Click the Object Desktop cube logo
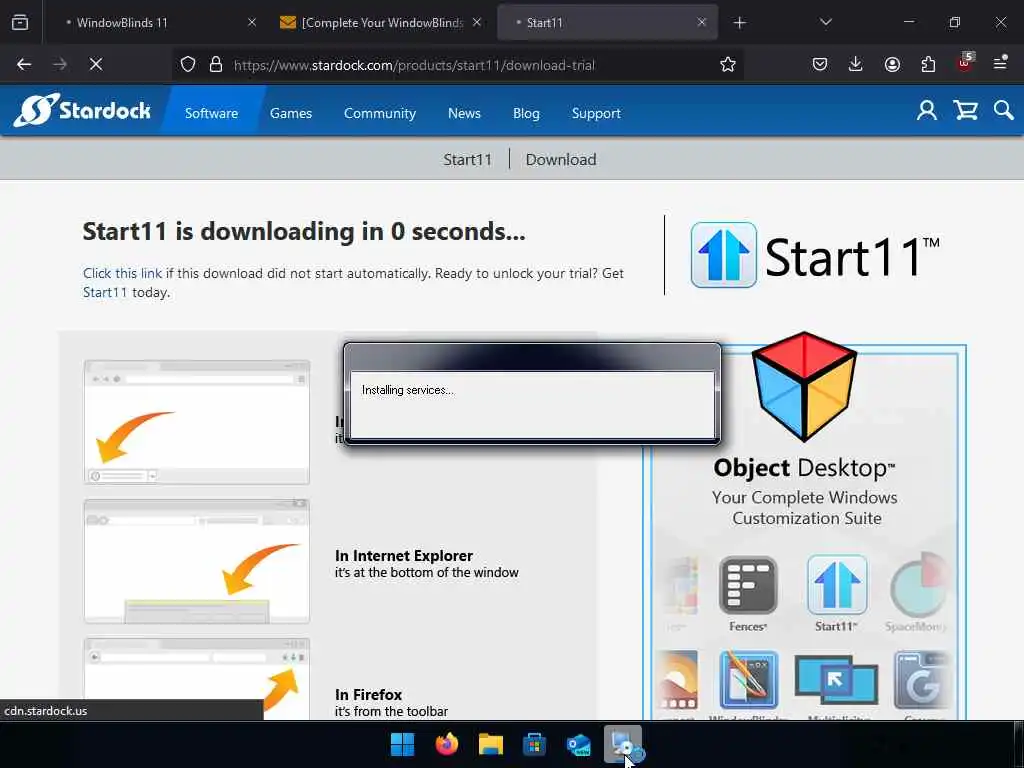Viewport: 1024px width, 768px height. click(804, 385)
